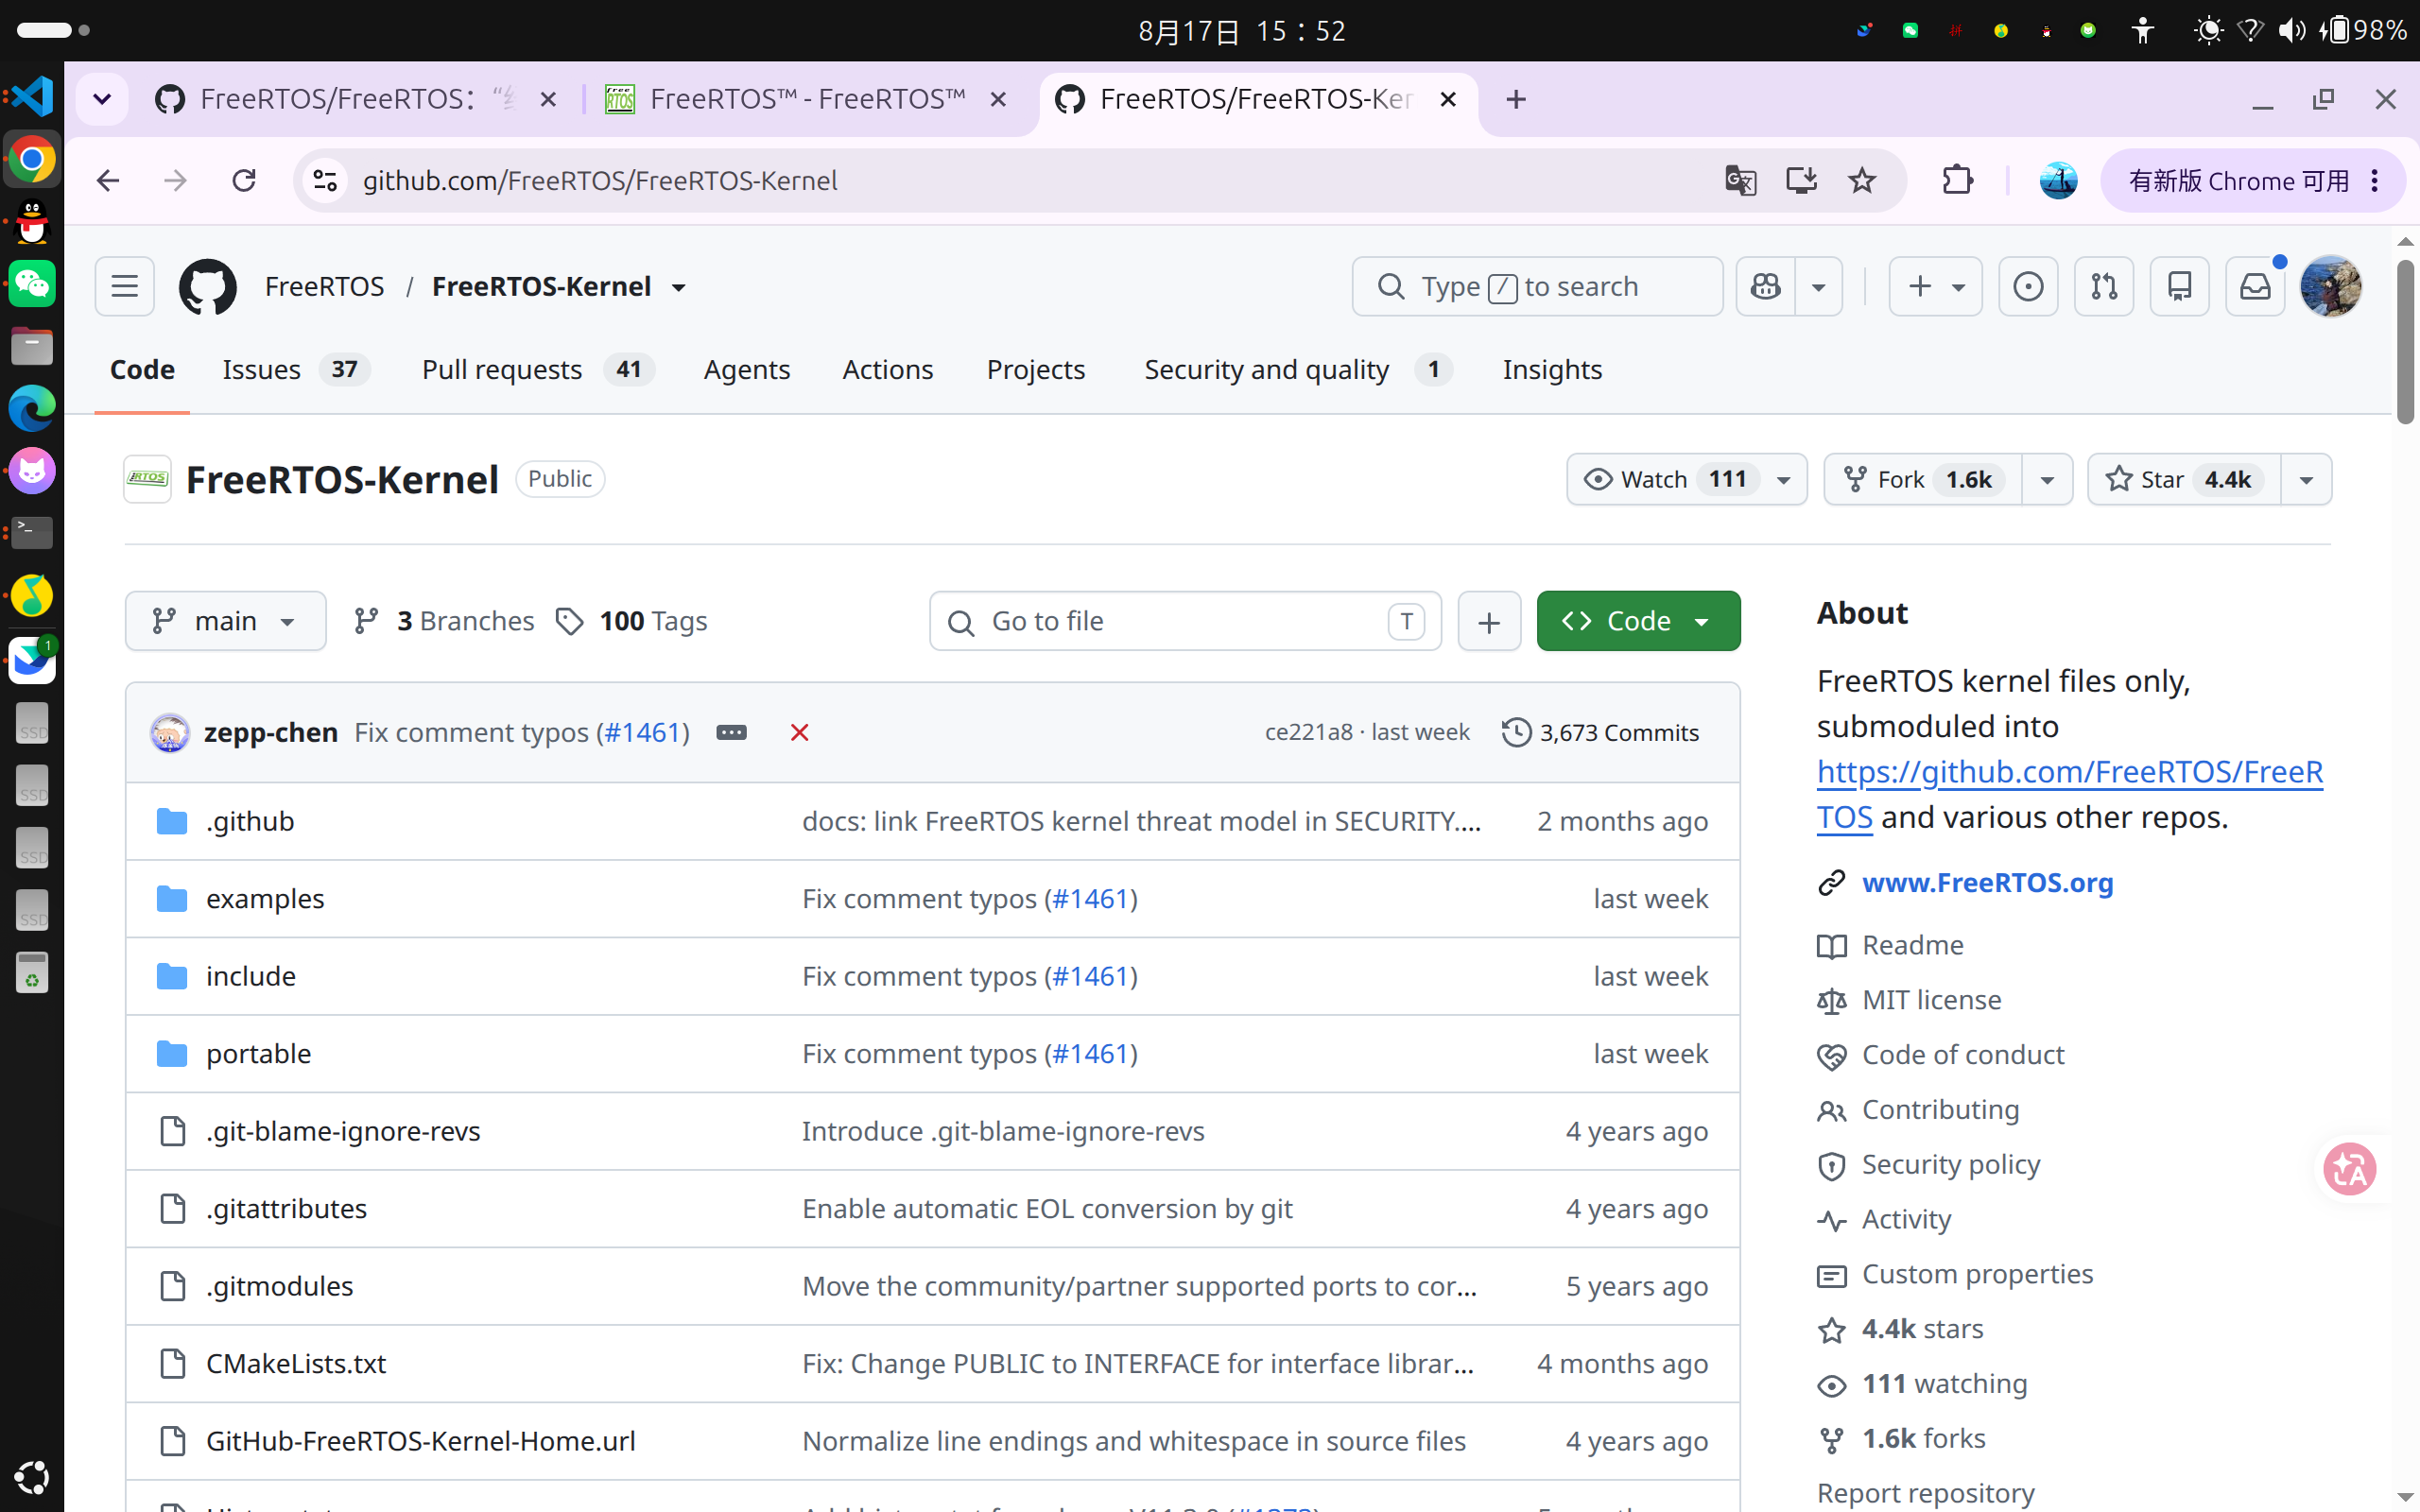
Task: Click zepp-chen's avatar in commit row
Action: click(x=170, y=733)
